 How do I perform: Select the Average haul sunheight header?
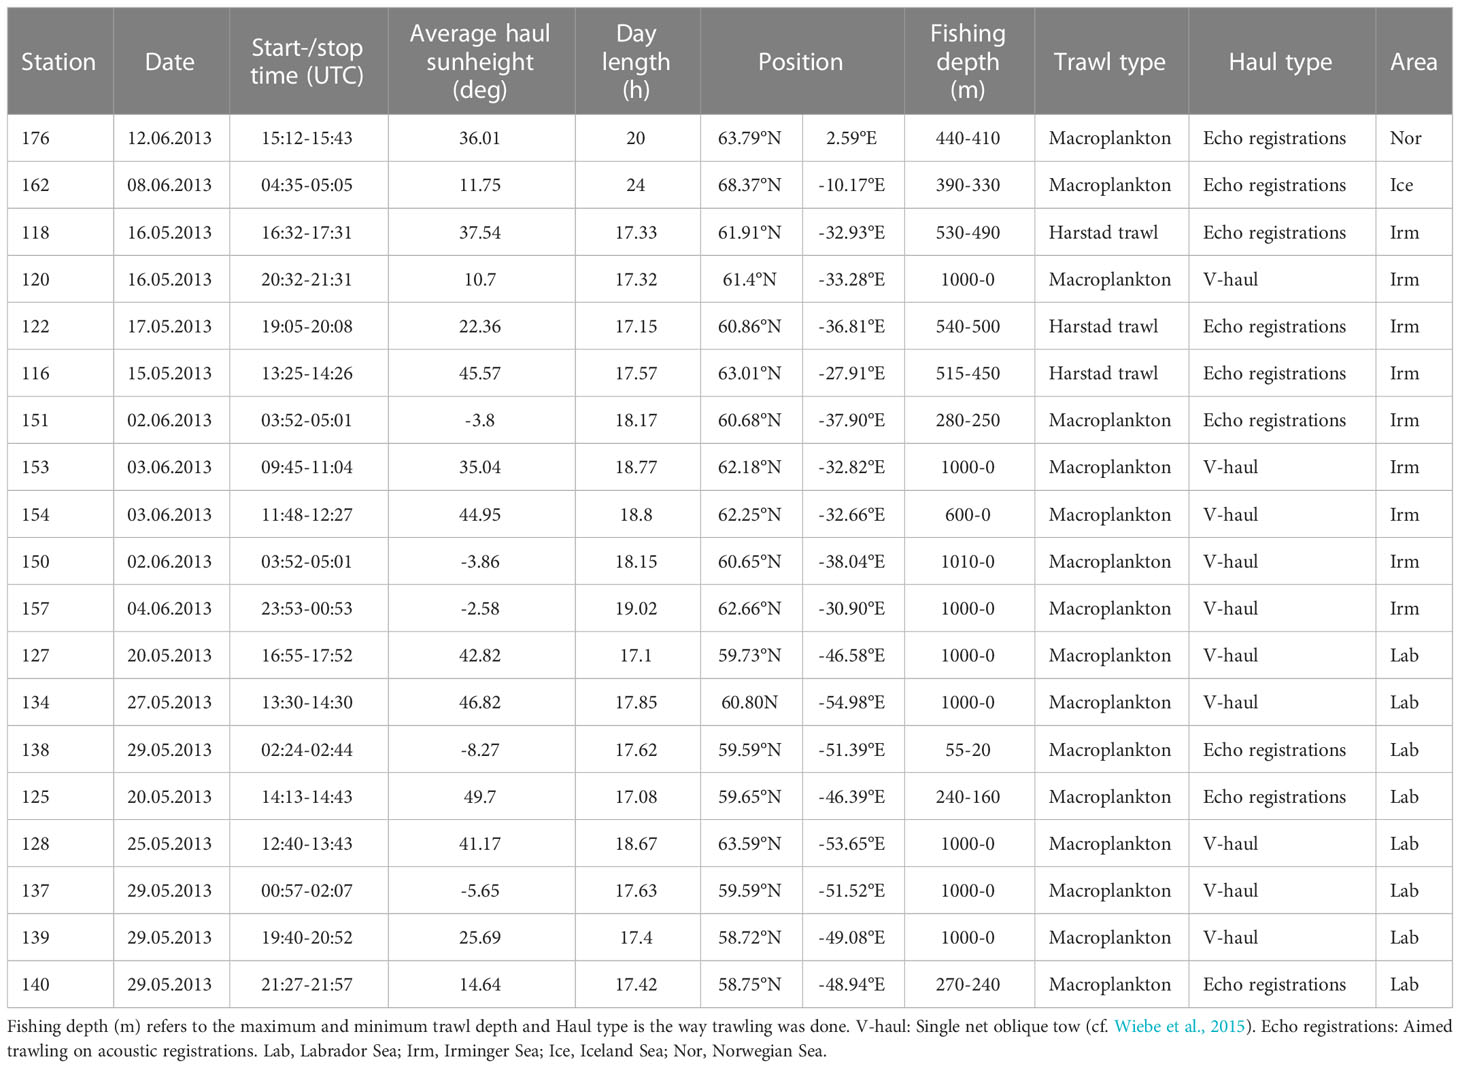480,62
